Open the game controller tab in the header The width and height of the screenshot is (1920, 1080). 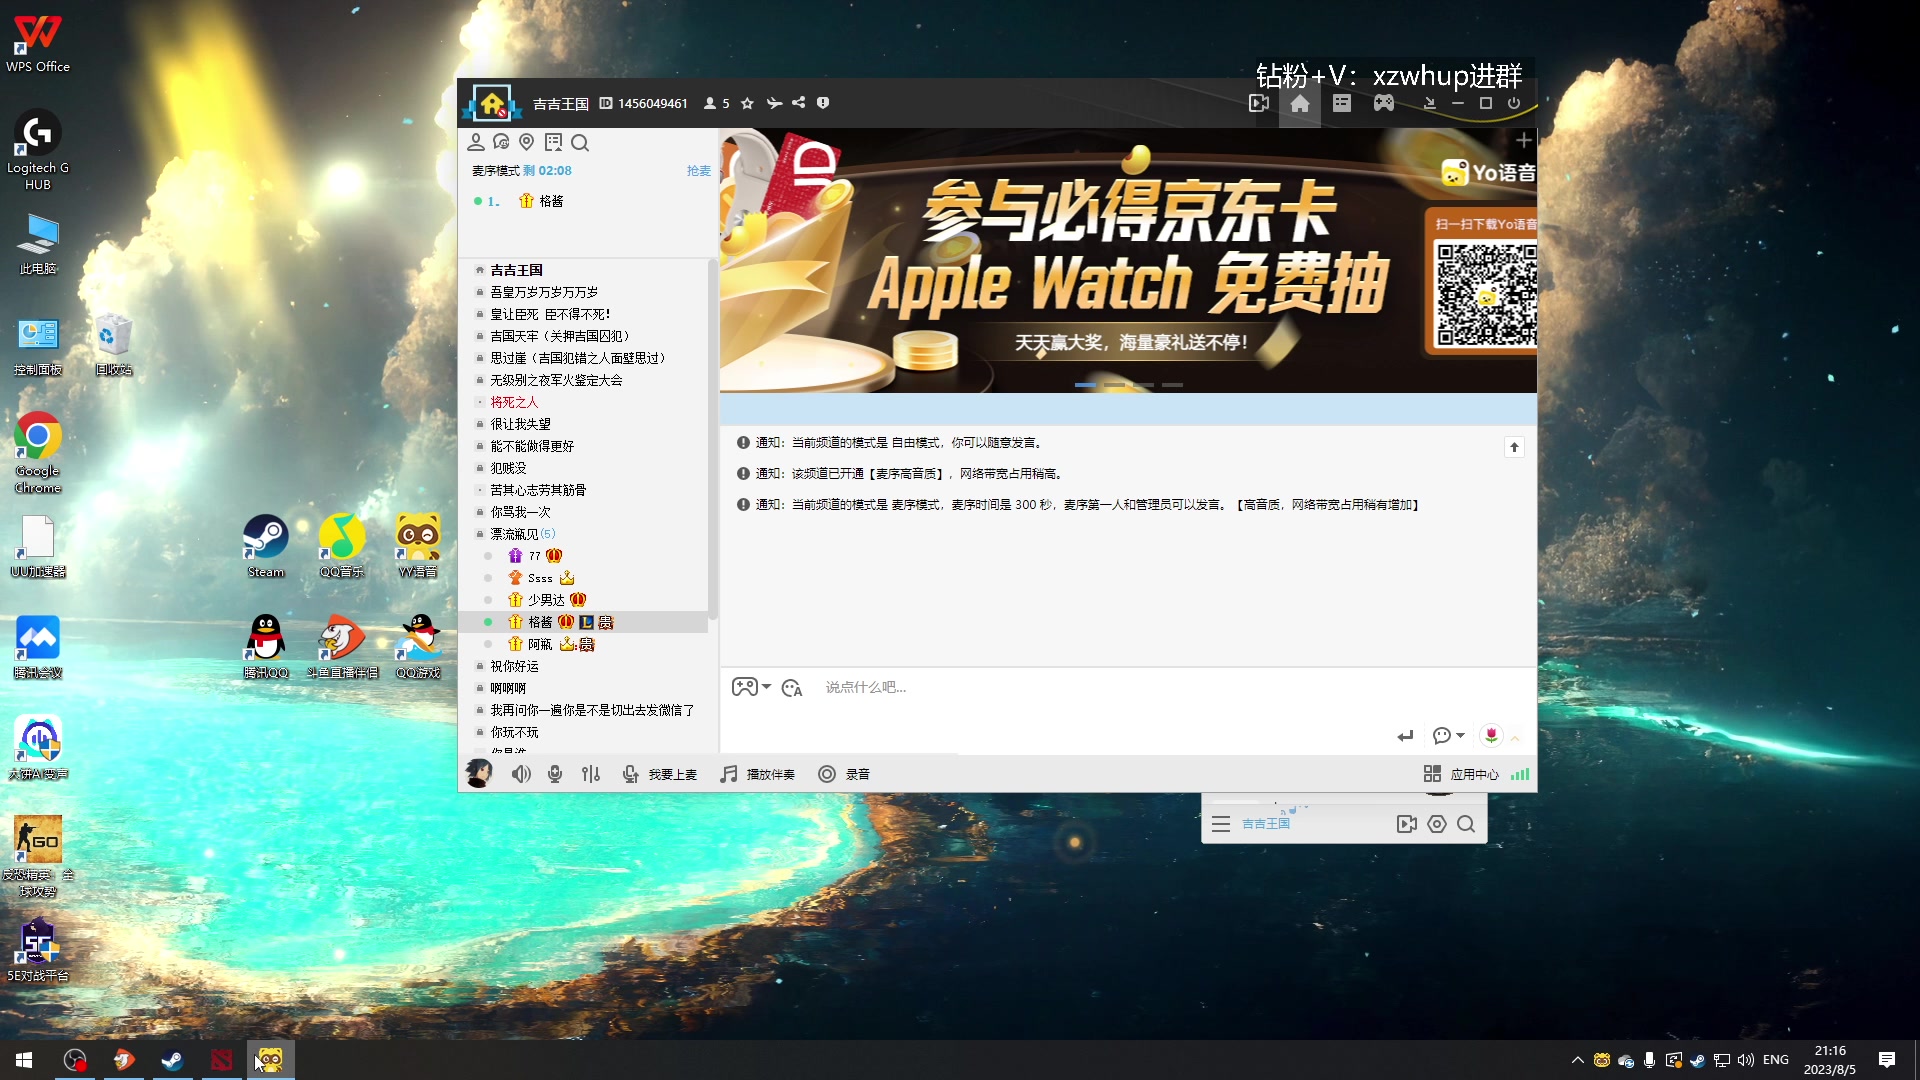point(1384,103)
